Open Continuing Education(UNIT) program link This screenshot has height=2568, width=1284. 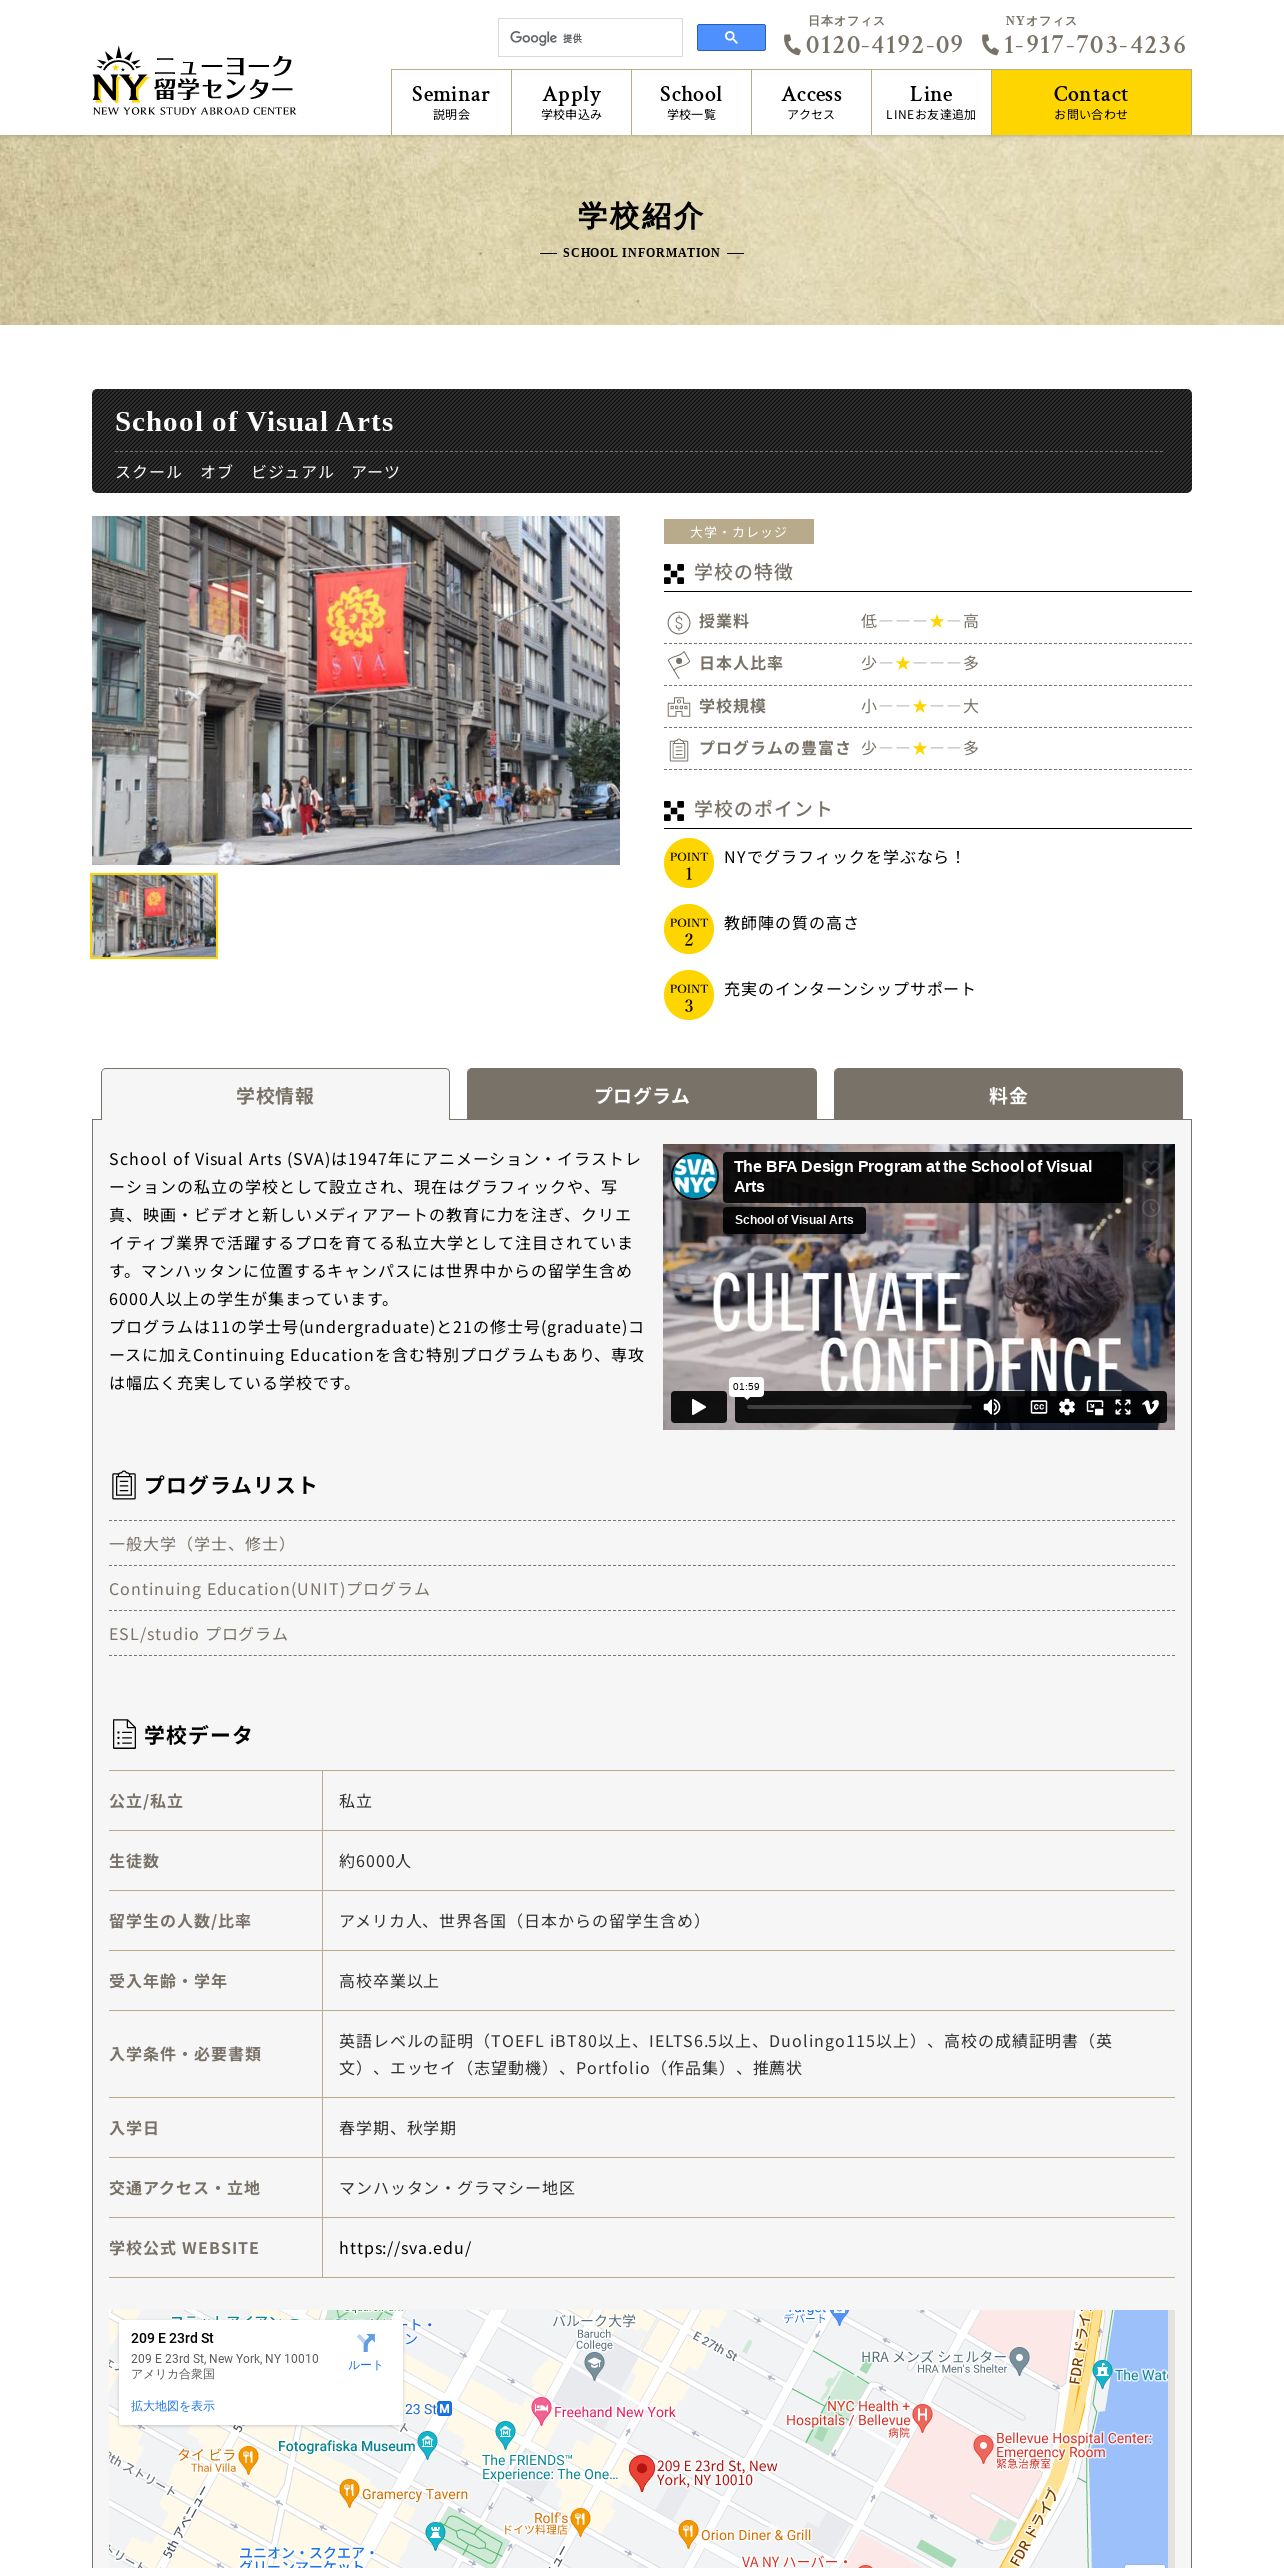click(269, 1589)
